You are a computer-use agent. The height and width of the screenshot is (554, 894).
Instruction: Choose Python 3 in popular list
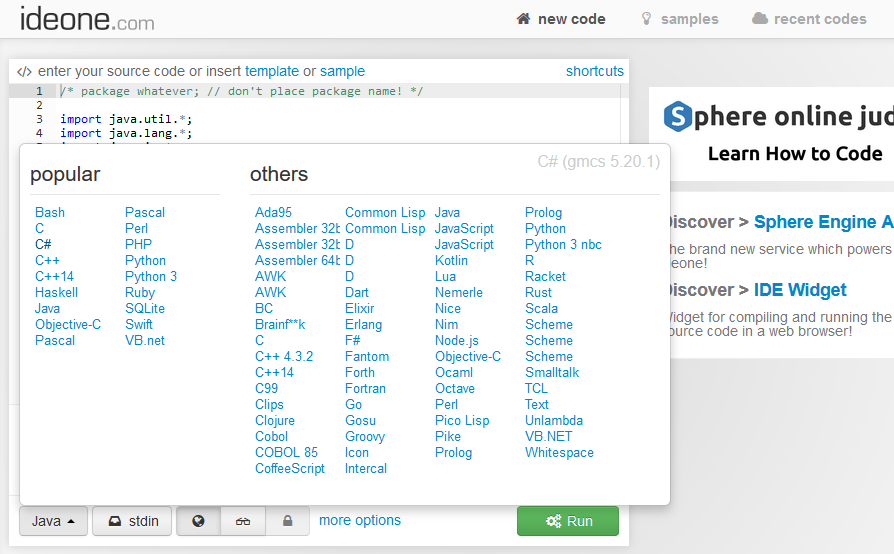[x=151, y=276]
